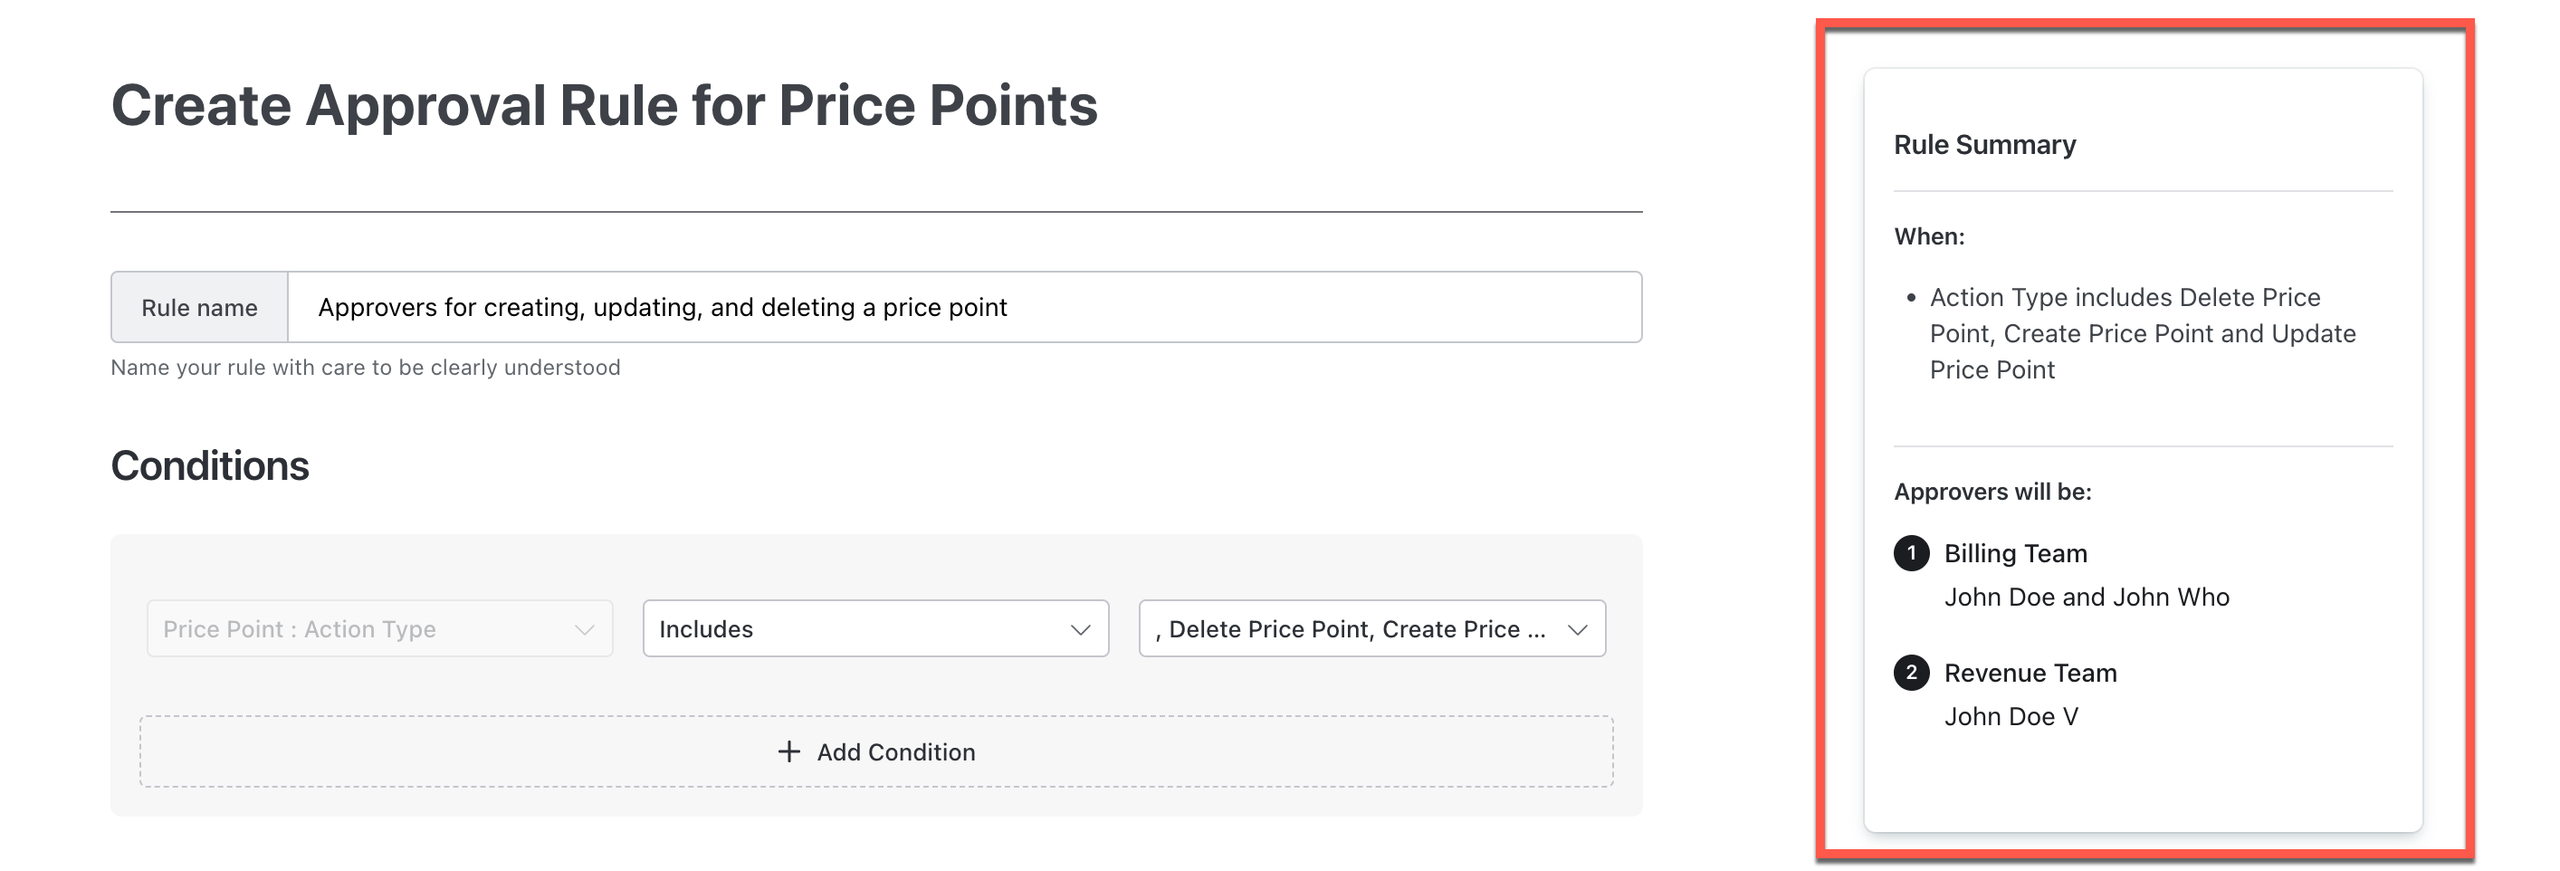The image size is (2560, 871).
Task: Click the Create Approval Rule page title
Action: 604,105
